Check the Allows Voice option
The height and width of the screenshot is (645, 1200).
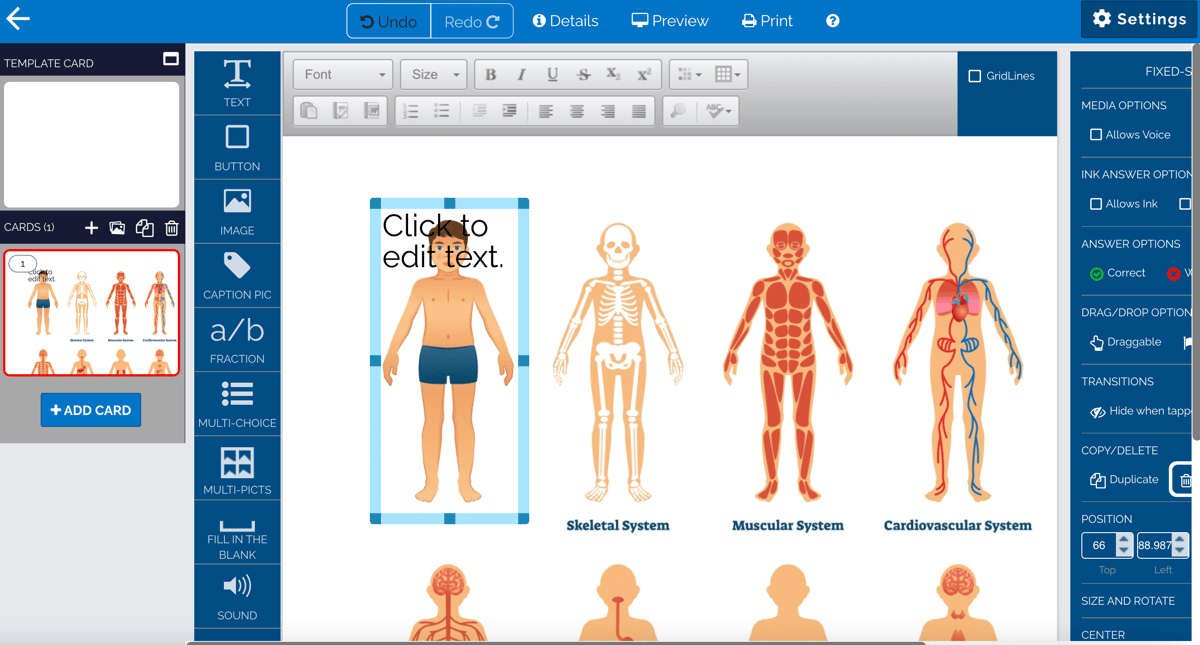pos(1096,135)
